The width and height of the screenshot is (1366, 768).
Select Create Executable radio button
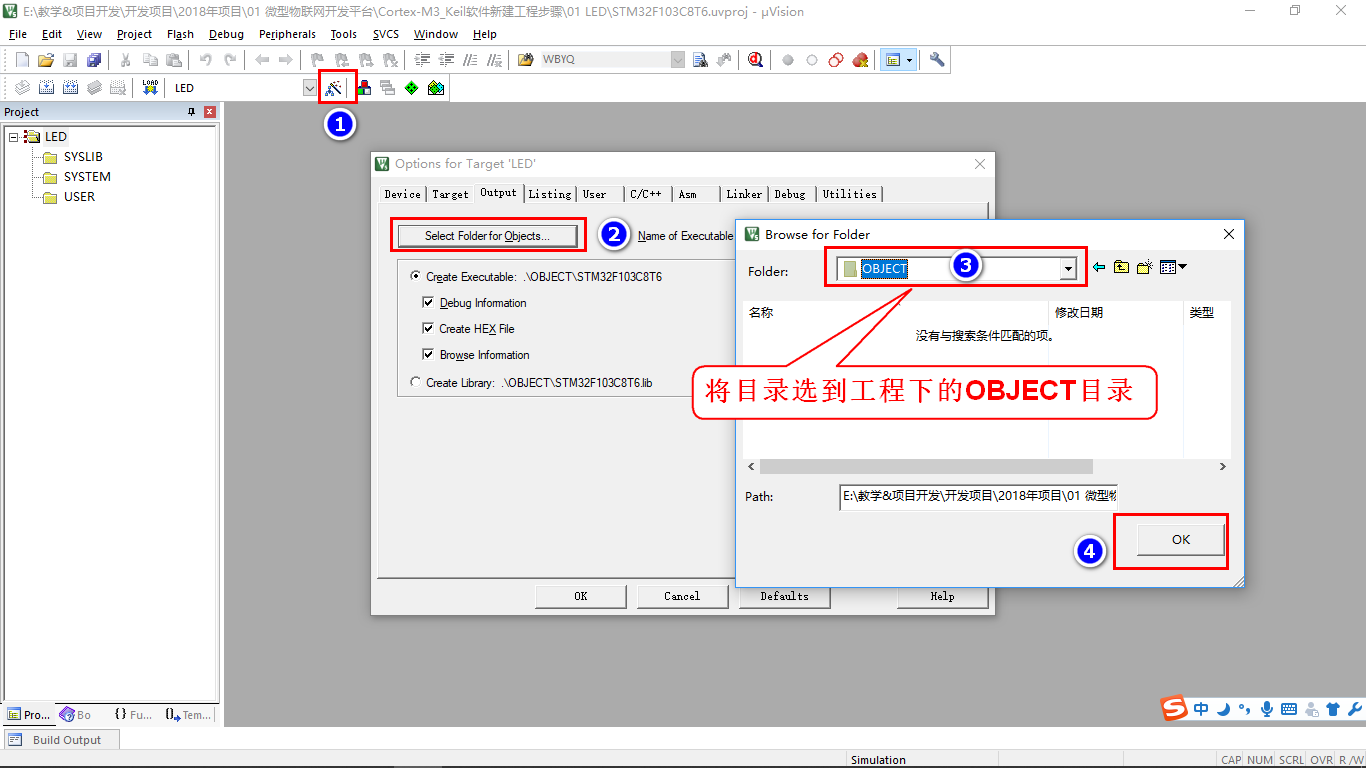[416, 277]
